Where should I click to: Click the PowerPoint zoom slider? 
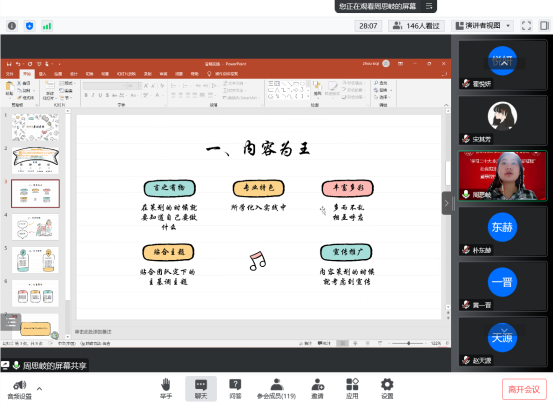(x=409, y=343)
